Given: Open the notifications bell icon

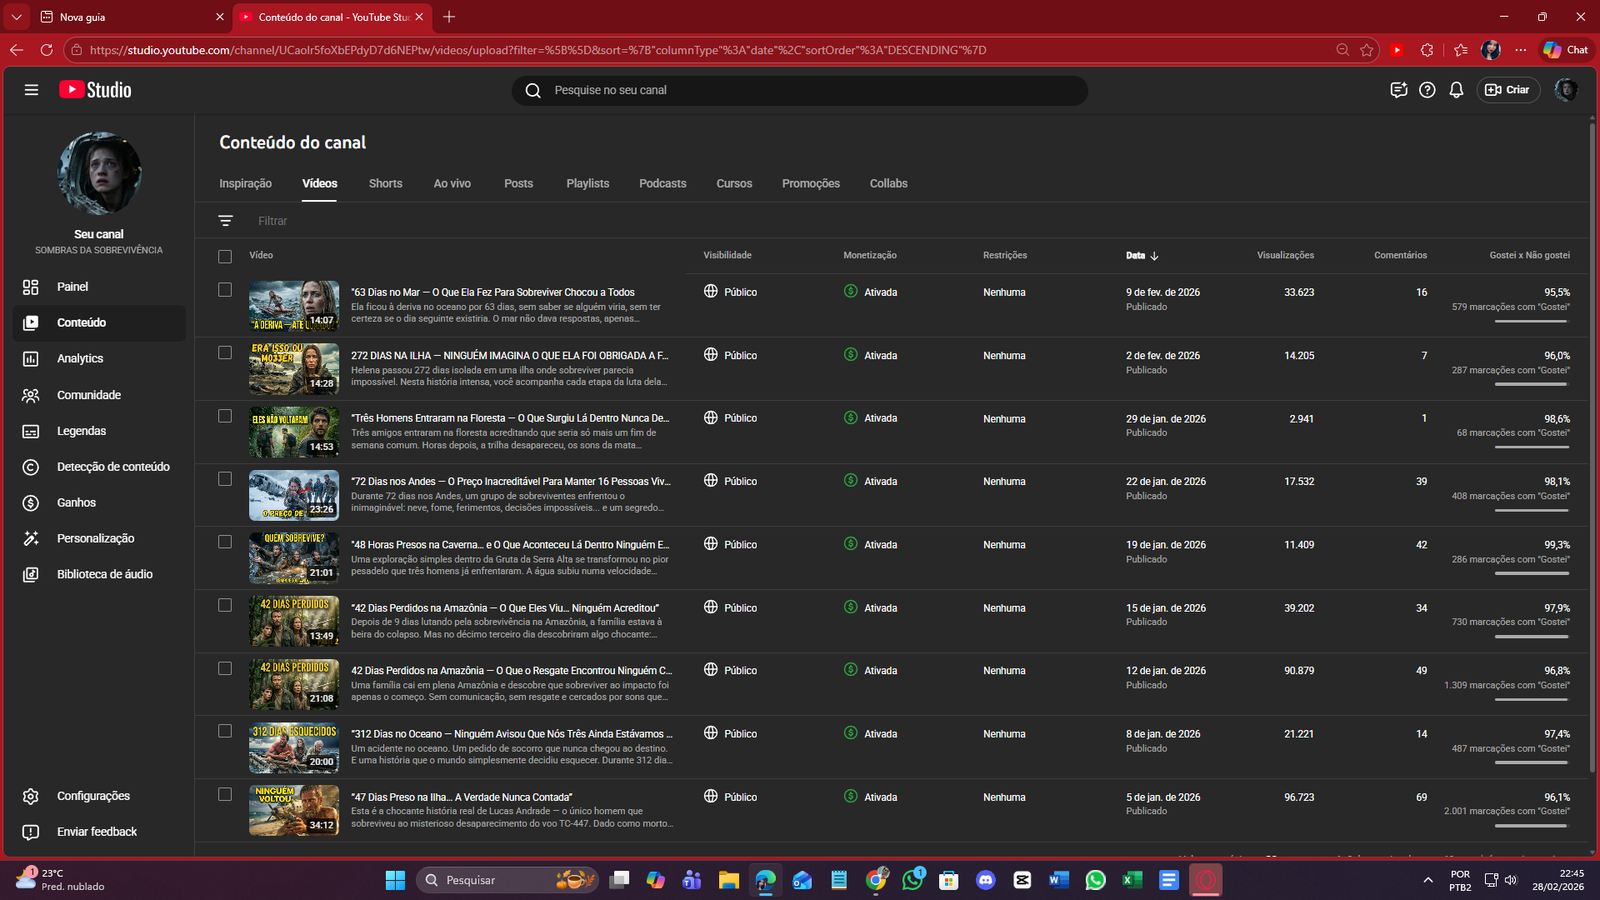Looking at the screenshot, I should point(1456,90).
